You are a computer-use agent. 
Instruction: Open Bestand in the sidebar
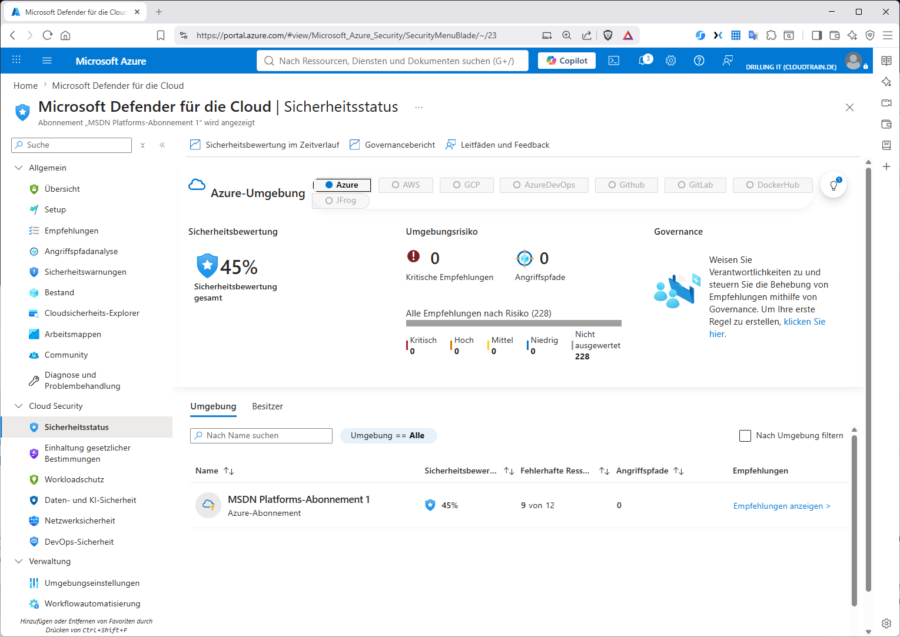tap(59, 293)
